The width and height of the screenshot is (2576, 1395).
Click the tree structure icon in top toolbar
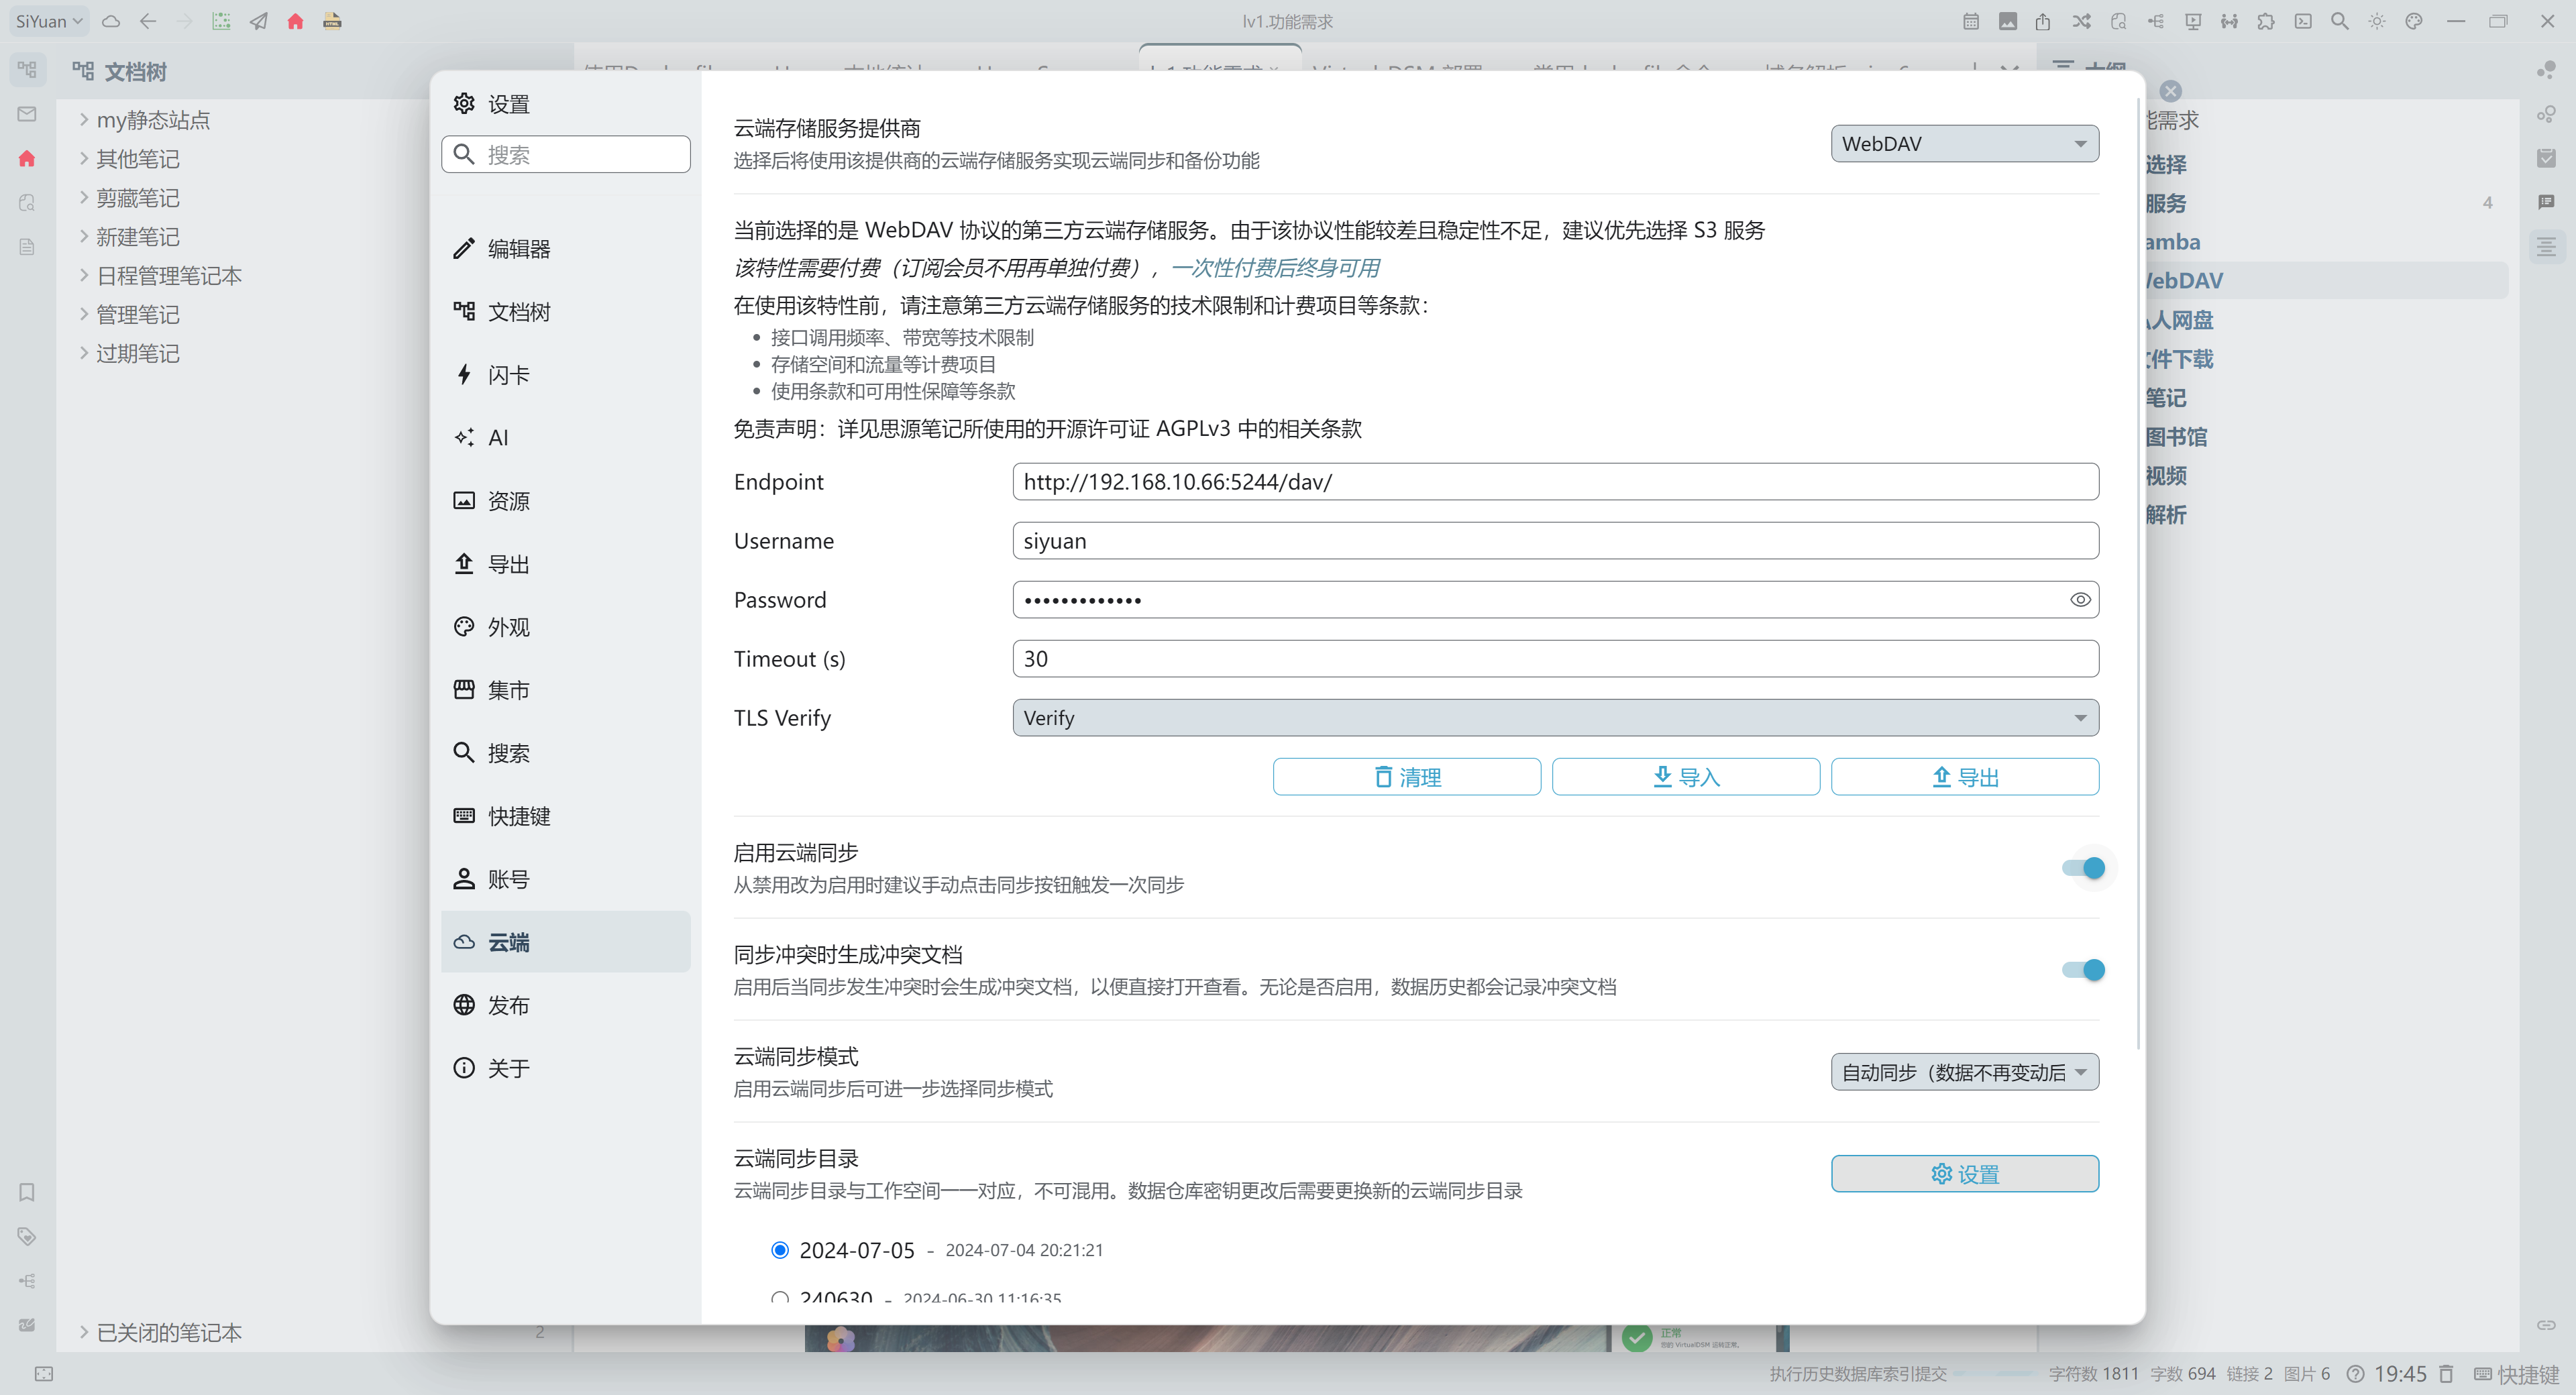[x=2155, y=21]
